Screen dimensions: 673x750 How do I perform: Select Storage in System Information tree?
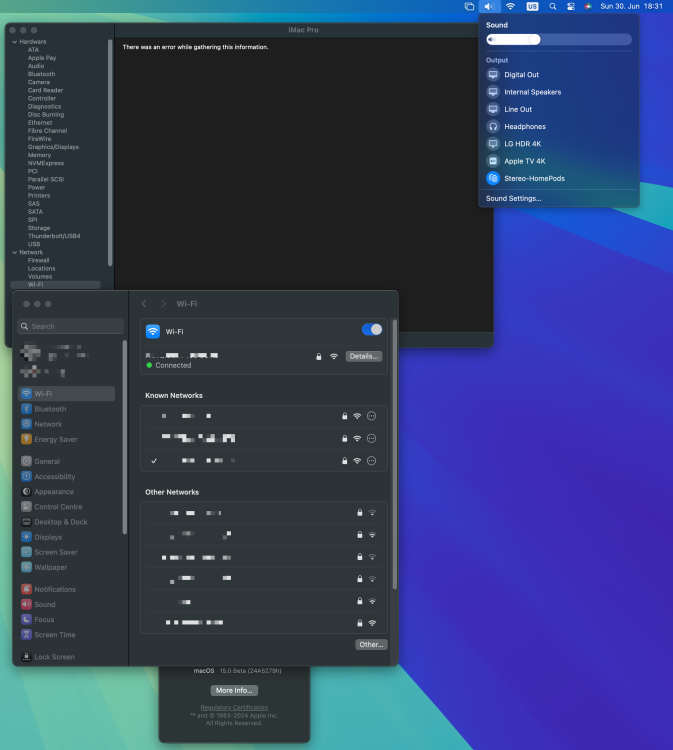pos(39,228)
